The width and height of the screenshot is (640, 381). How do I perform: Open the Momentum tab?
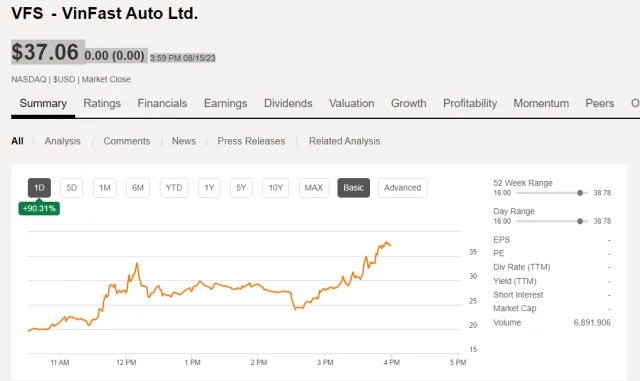click(x=541, y=103)
